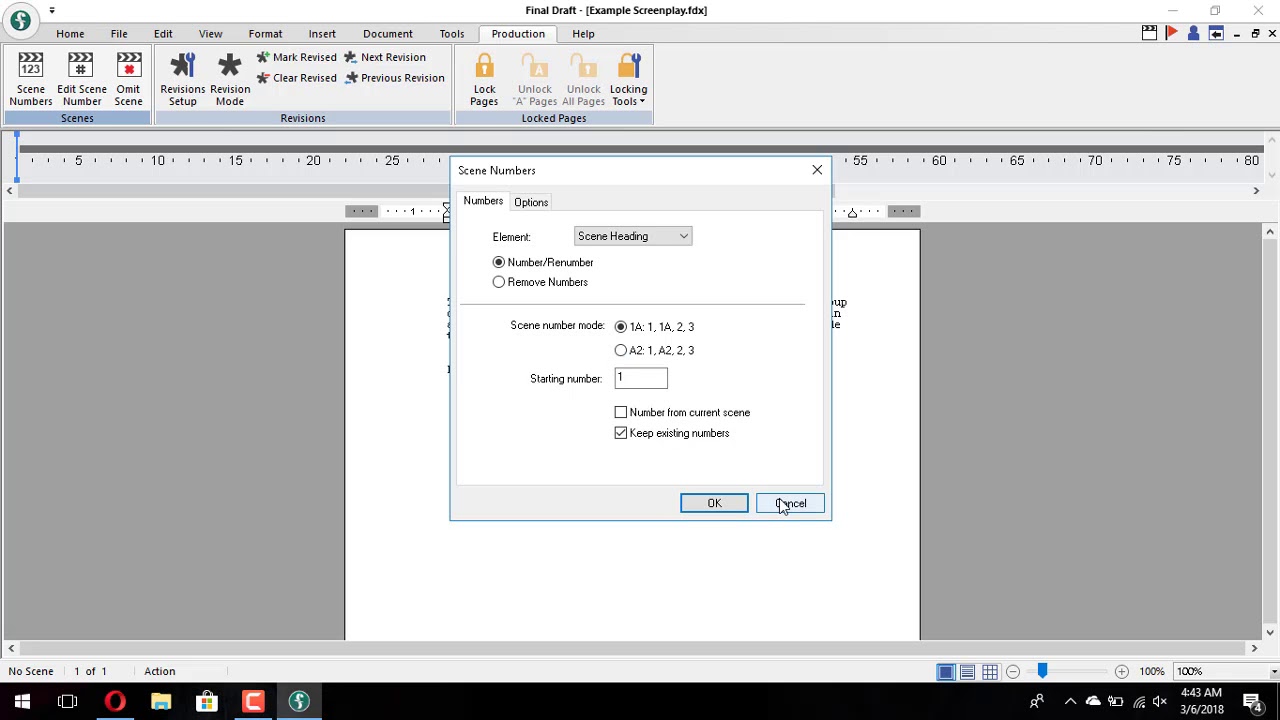Image resolution: width=1280 pixels, height=720 pixels.
Task: Click zoom out minus icon
Action: [1013, 672]
